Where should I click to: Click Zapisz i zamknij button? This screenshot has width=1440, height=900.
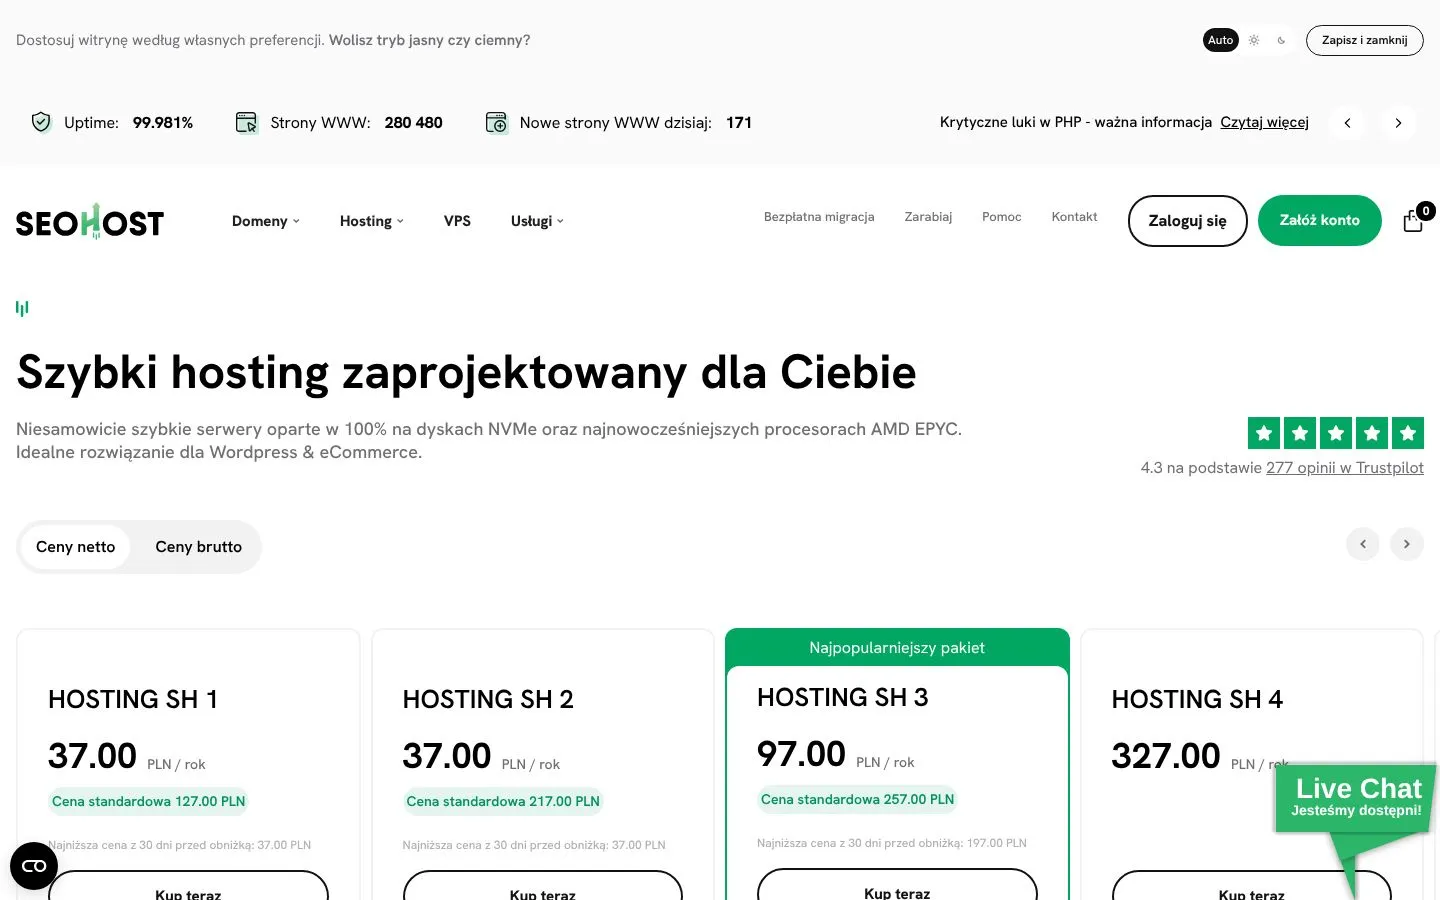[1364, 40]
